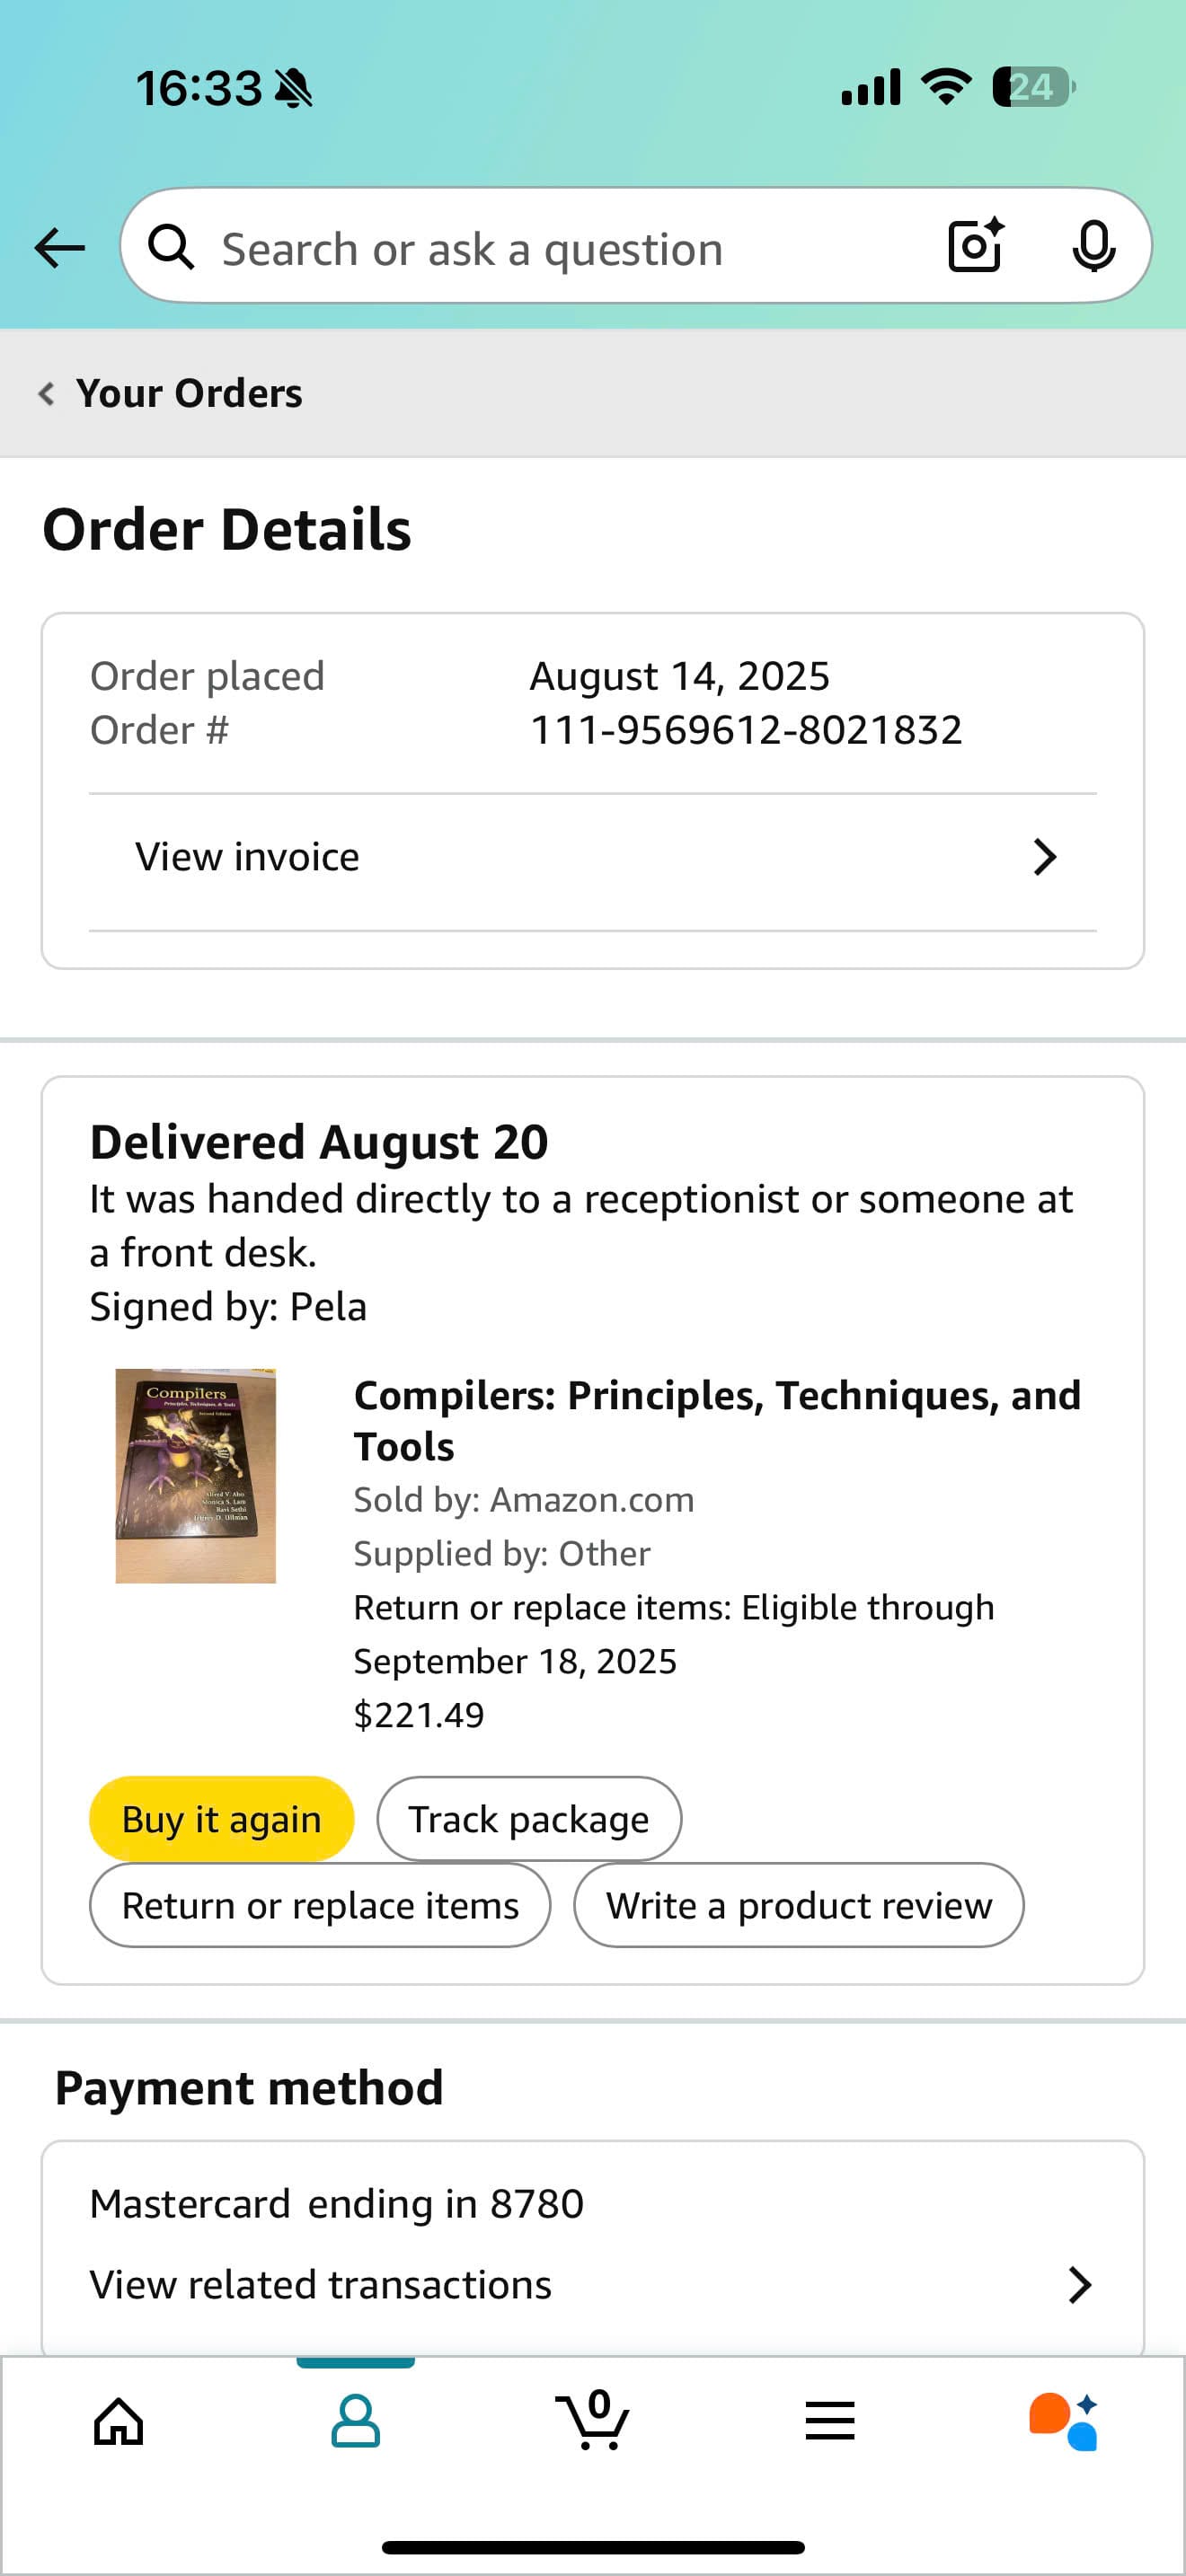Focus the search or ask input field
Screen dimensions: 1186x2576
[x=560, y=248]
